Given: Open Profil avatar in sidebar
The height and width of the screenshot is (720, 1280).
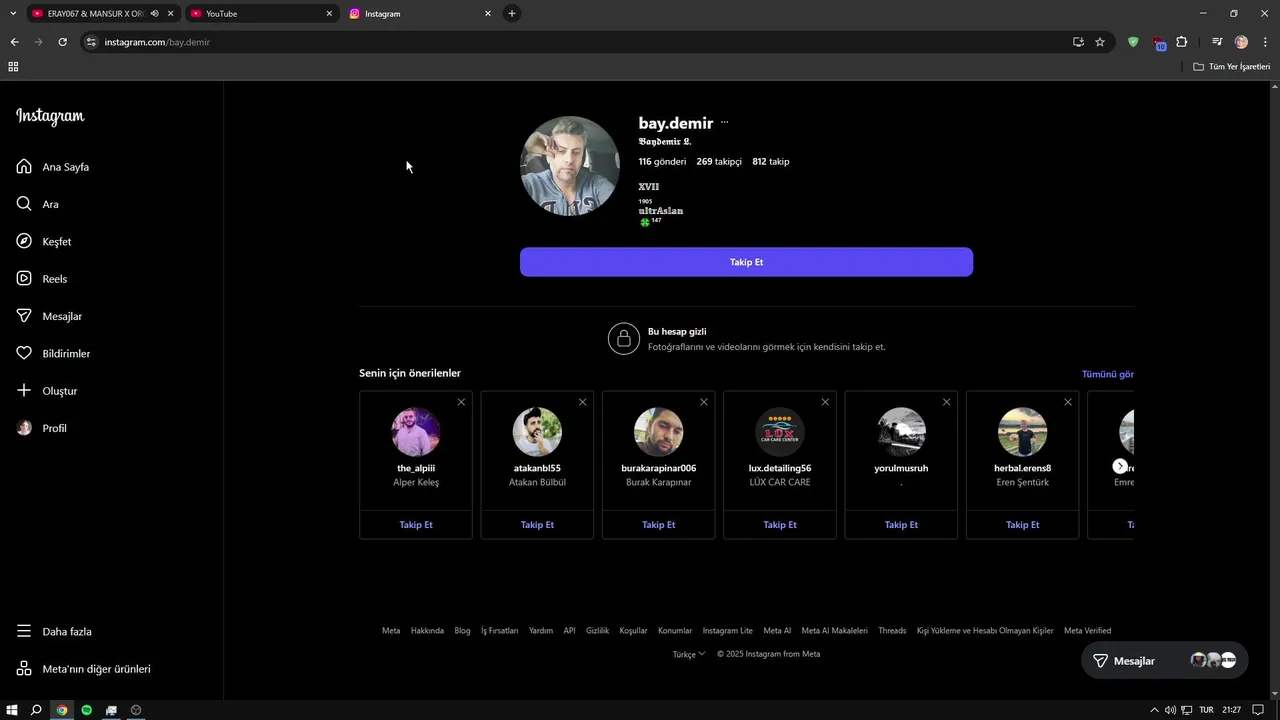Looking at the screenshot, I should tap(24, 428).
